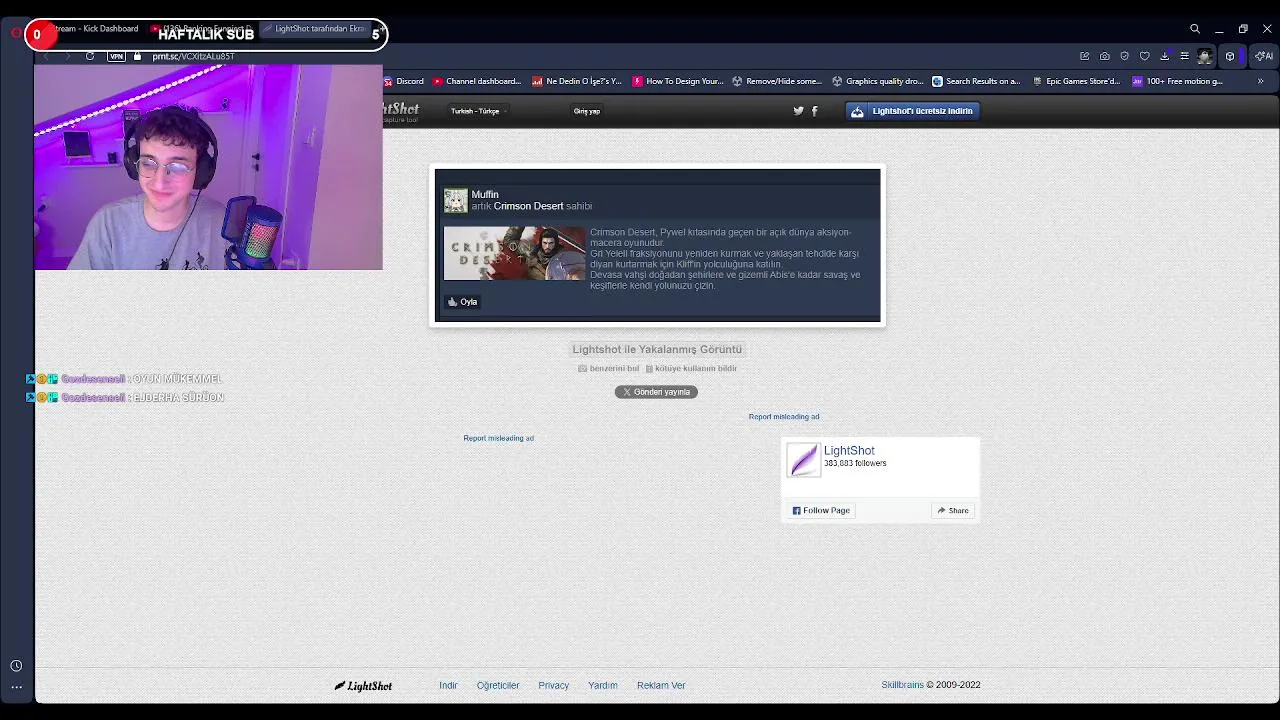
Task: Open the Reklam Ver footer link
Action: 661,686
